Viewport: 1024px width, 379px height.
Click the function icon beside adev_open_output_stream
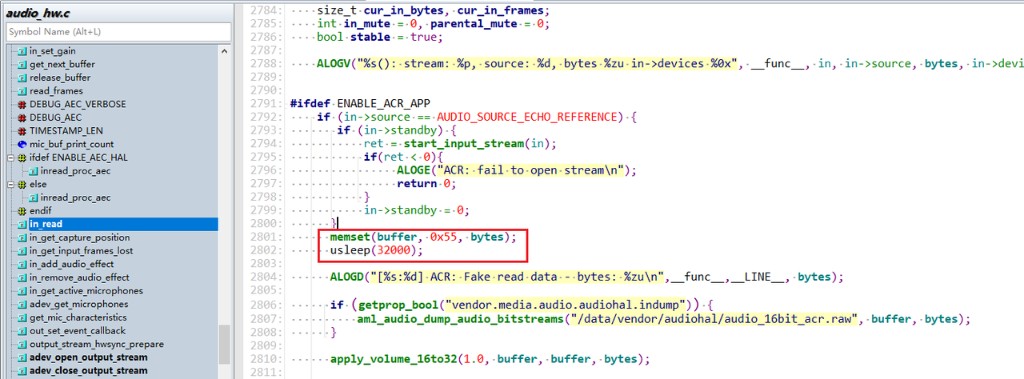pos(22,357)
